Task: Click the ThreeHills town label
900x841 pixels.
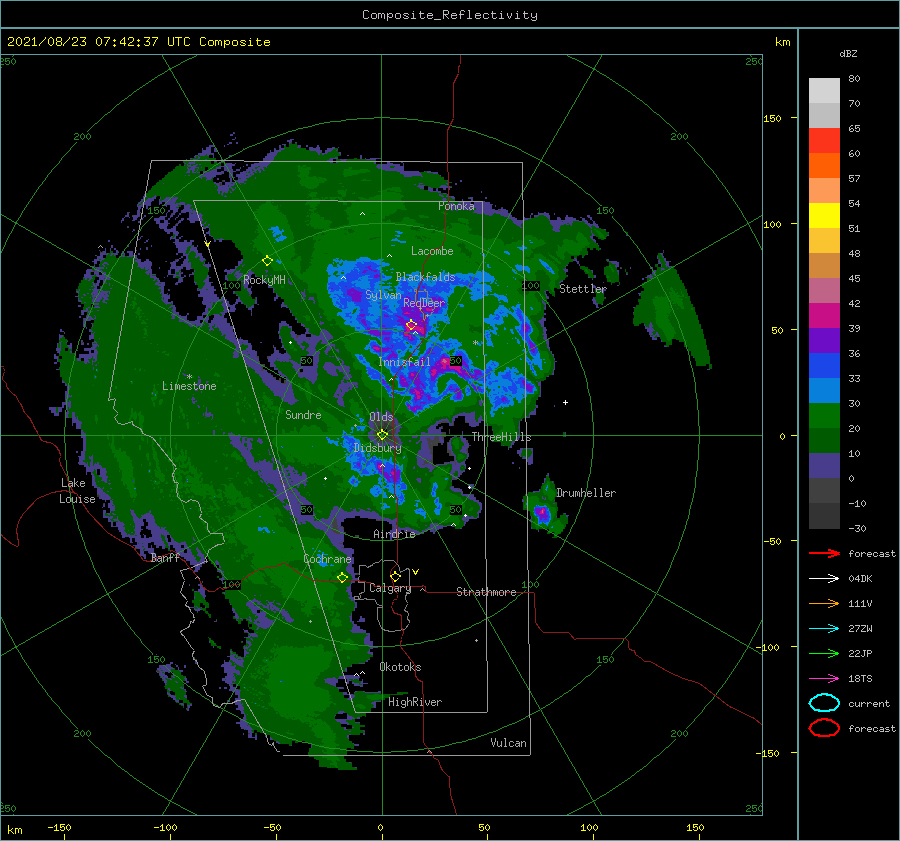Action: coord(501,437)
